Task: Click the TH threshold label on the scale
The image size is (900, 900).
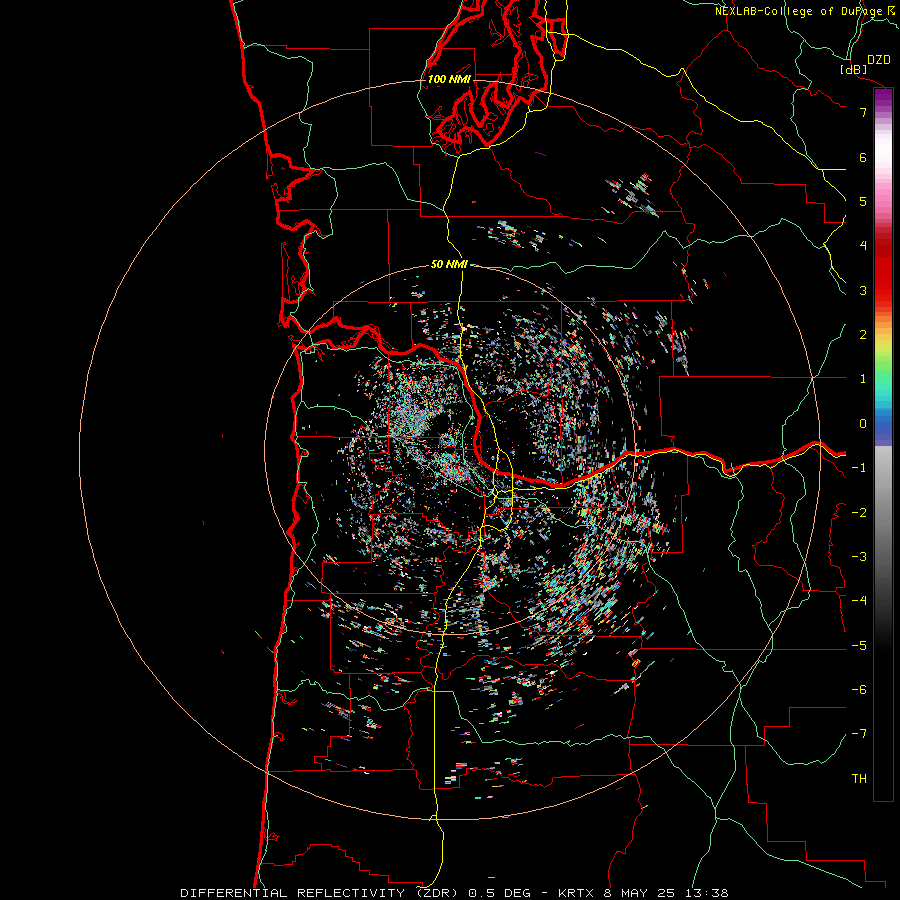Action: [859, 779]
